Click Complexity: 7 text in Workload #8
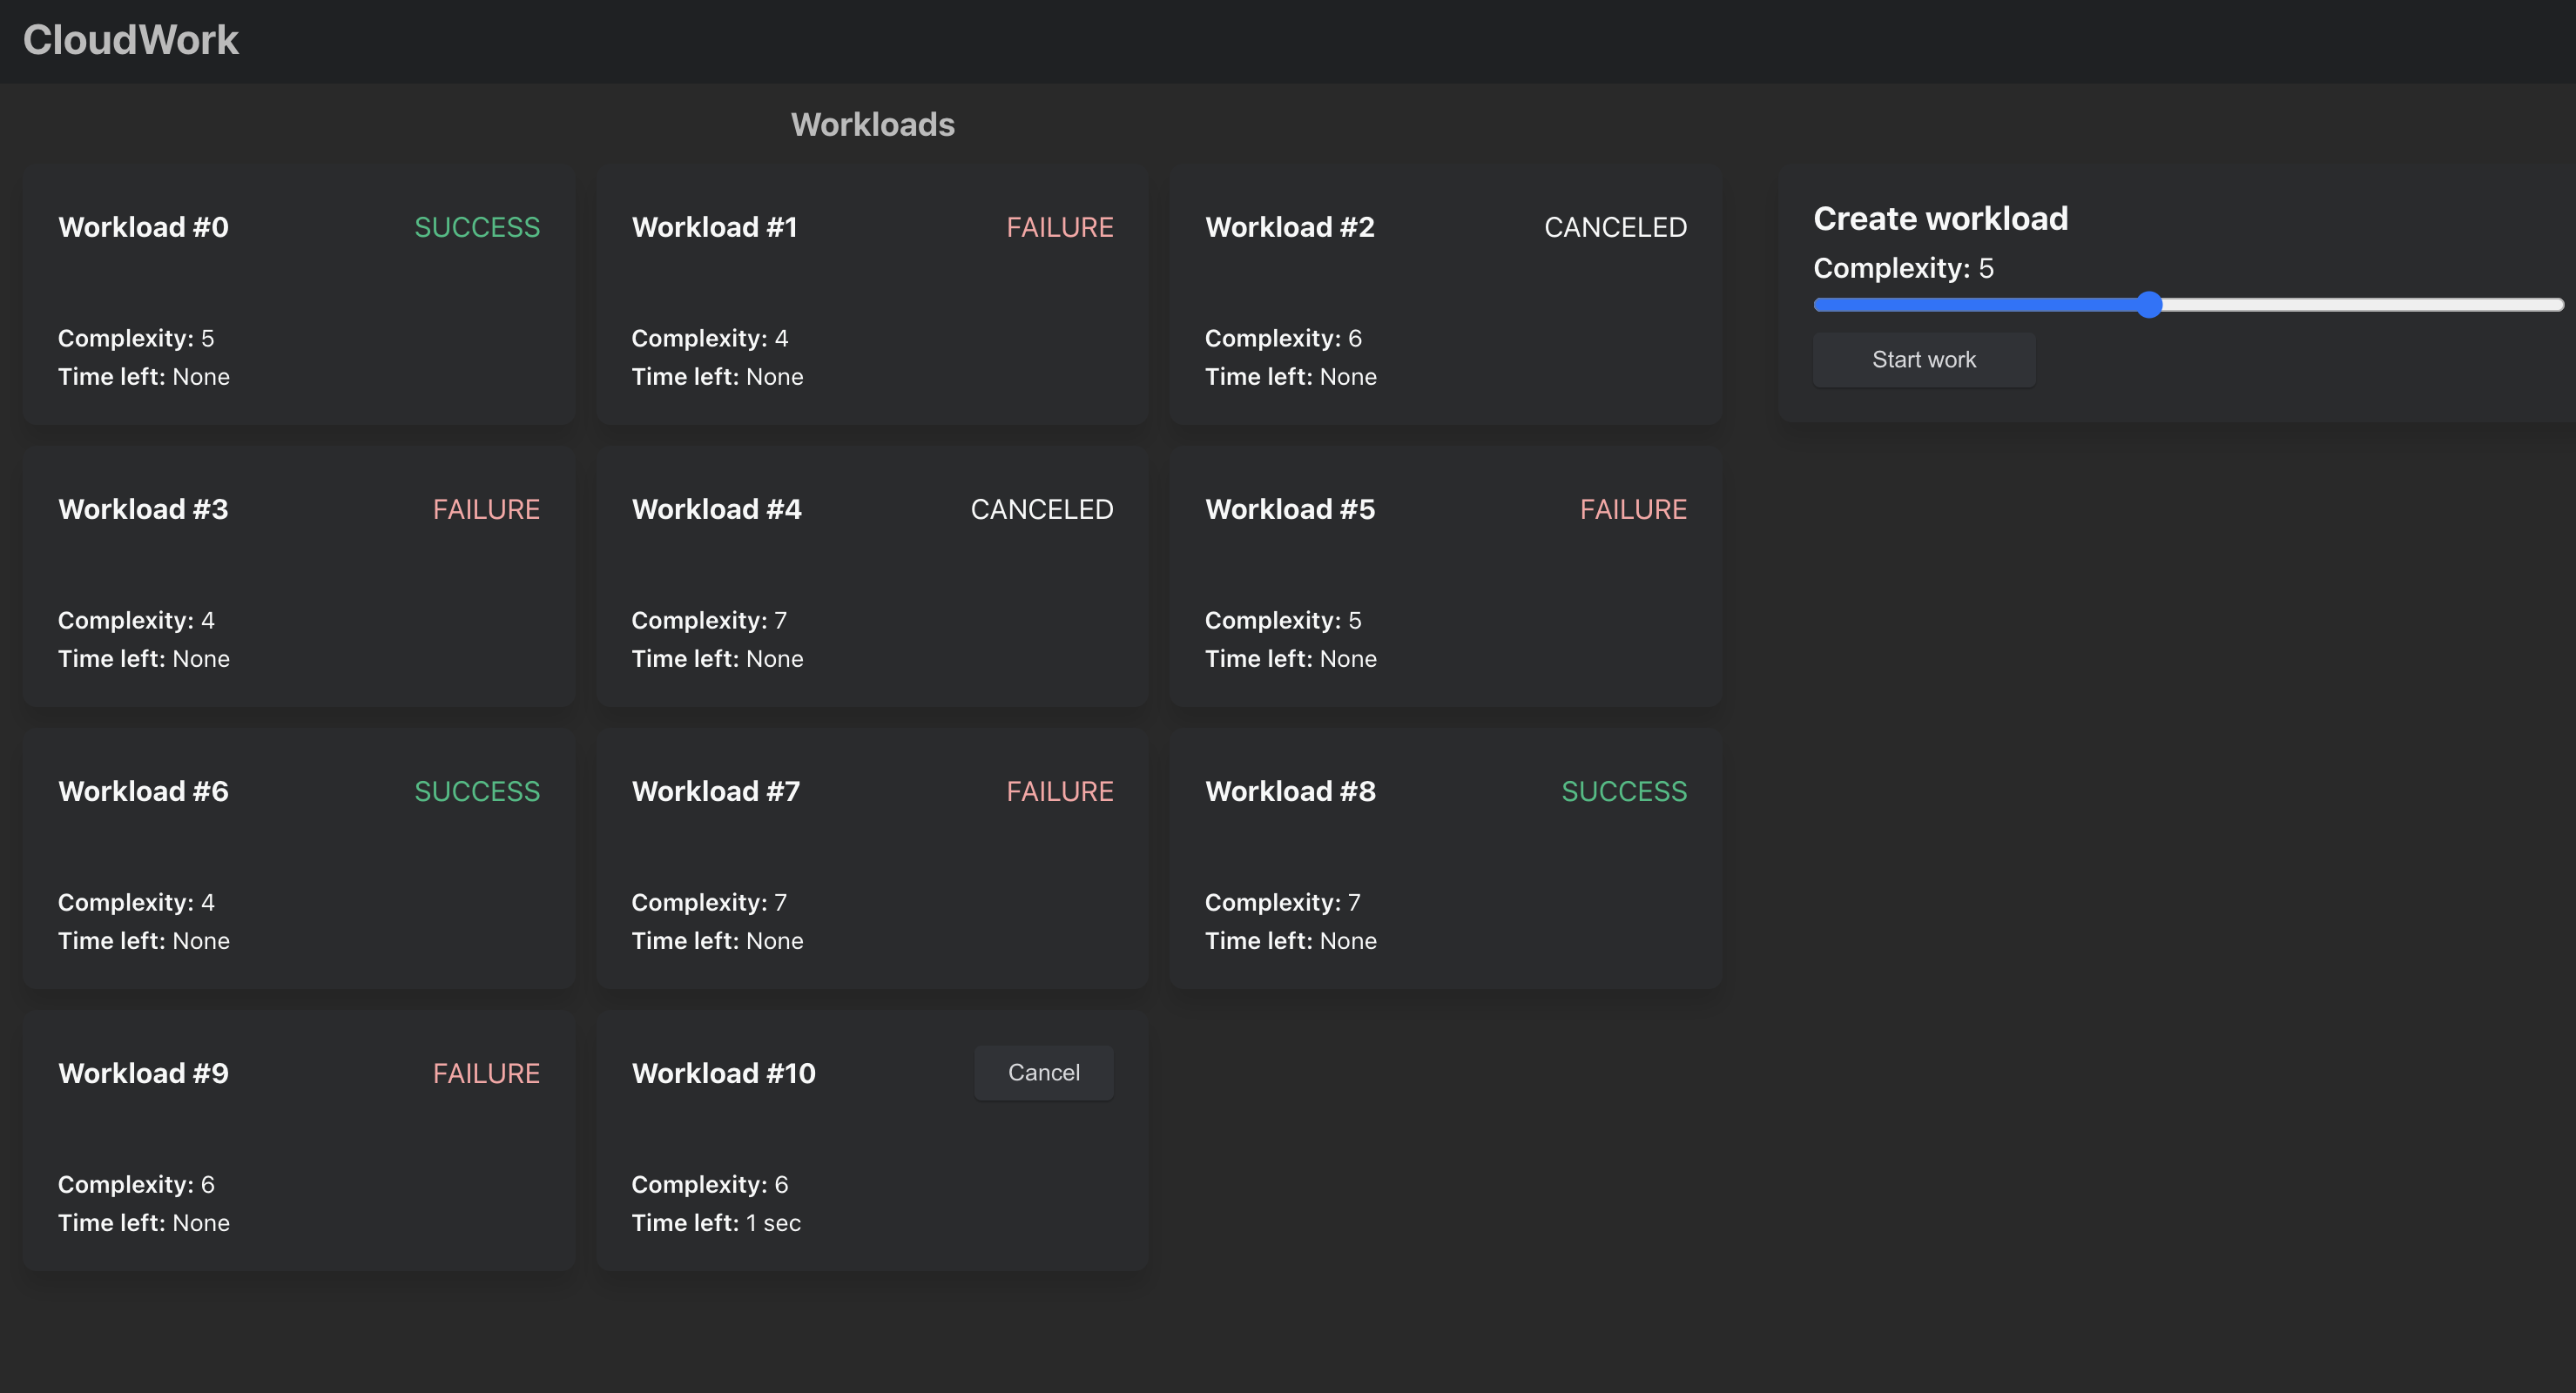The image size is (2576, 1393). coord(1282,902)
